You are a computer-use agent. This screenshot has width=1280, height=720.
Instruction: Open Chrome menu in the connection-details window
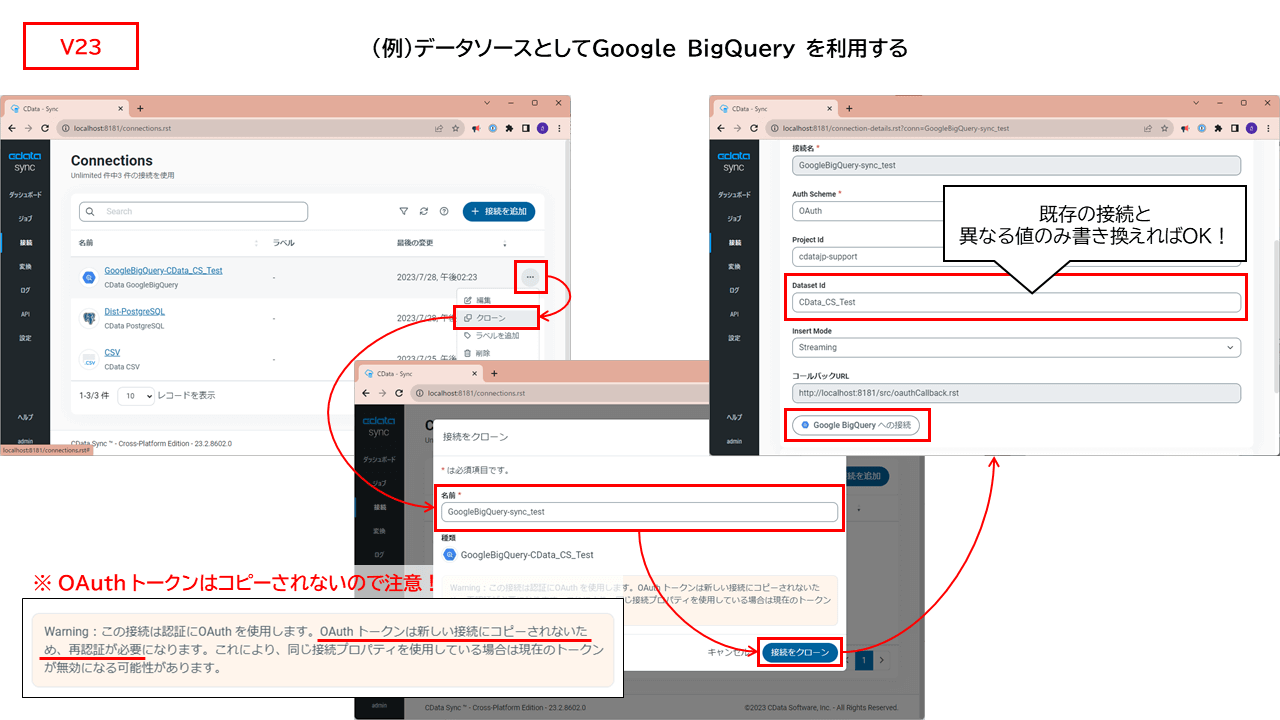click(1267, 128)
